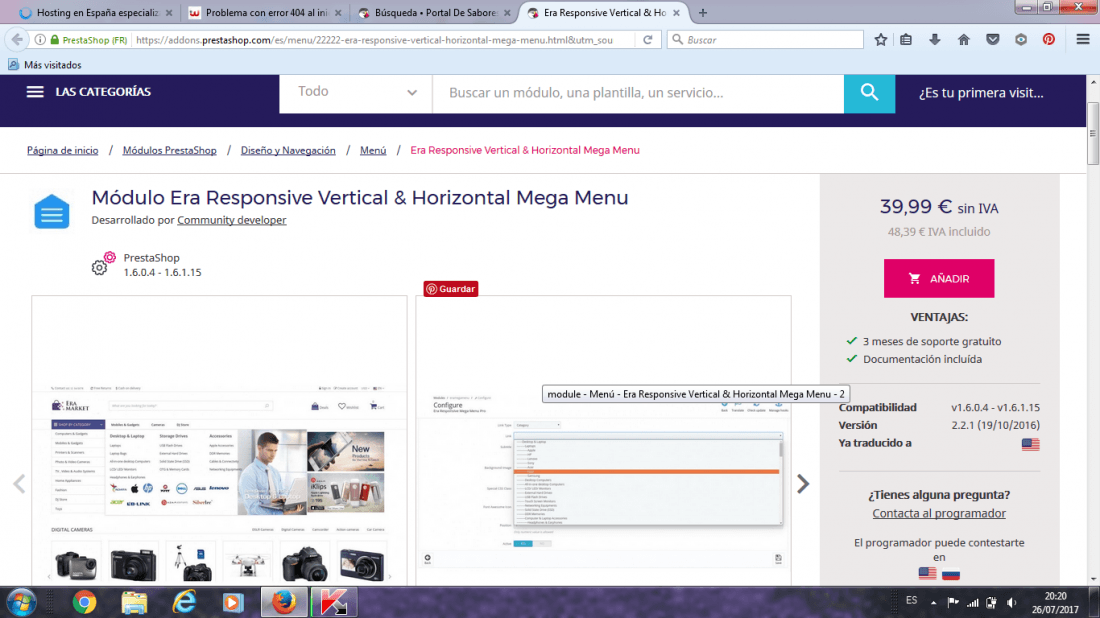Viewport: 1100px width, 618px height.
Task: Click the blue module logo icon
Action: coord(52,212)
